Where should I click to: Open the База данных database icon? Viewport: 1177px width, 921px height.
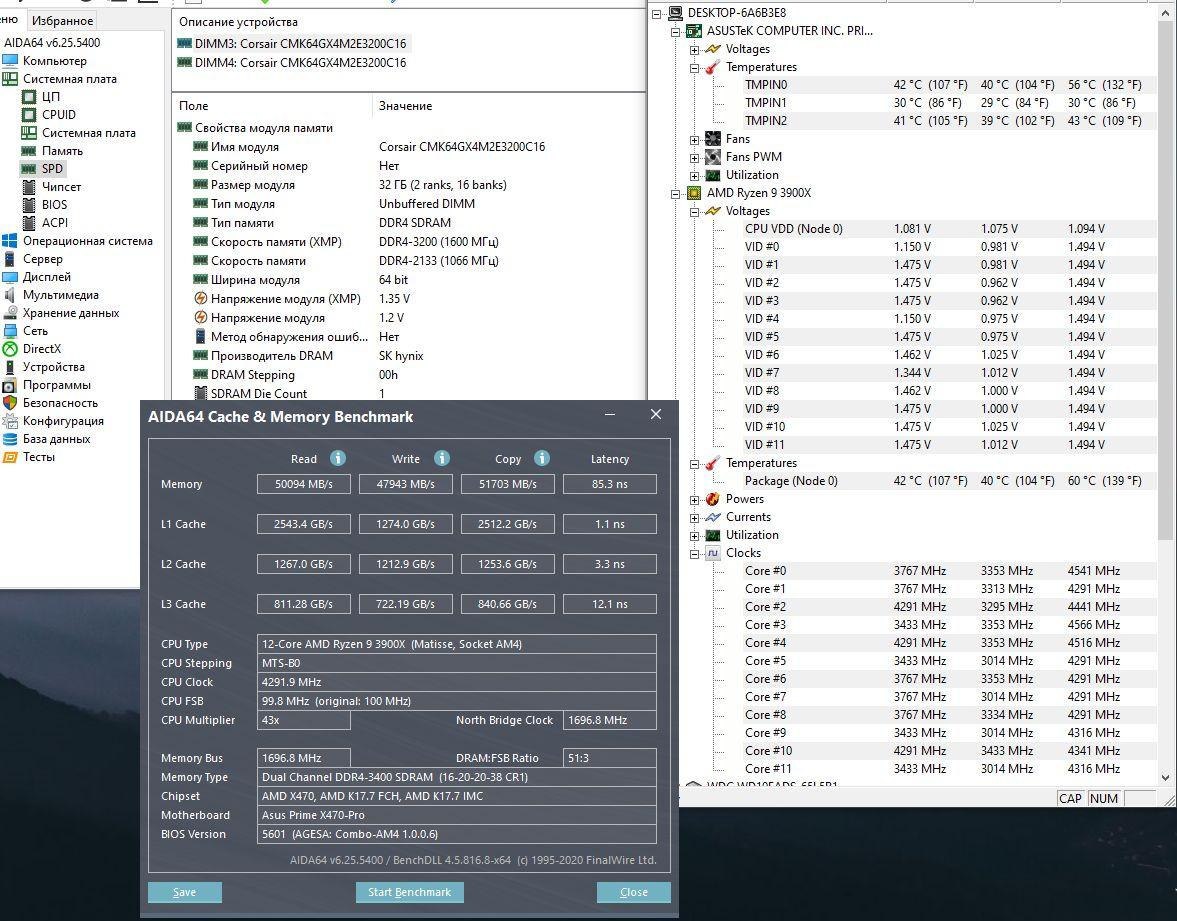10,439
